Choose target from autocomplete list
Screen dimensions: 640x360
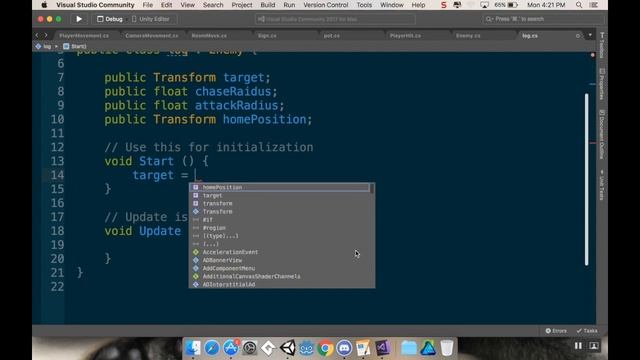(x=279, y=196)
